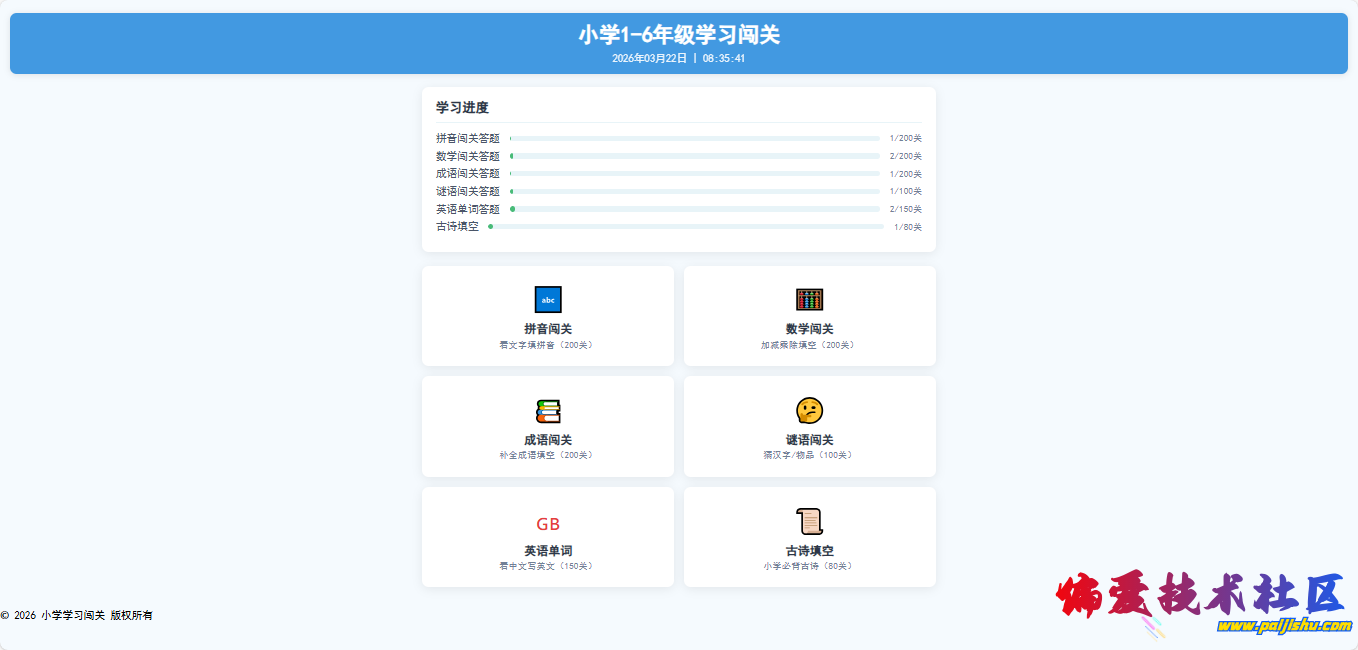1358x650 pixels.
Task: Click the scroll icon on 古诗填空 card
Action: tap(809, 520)
